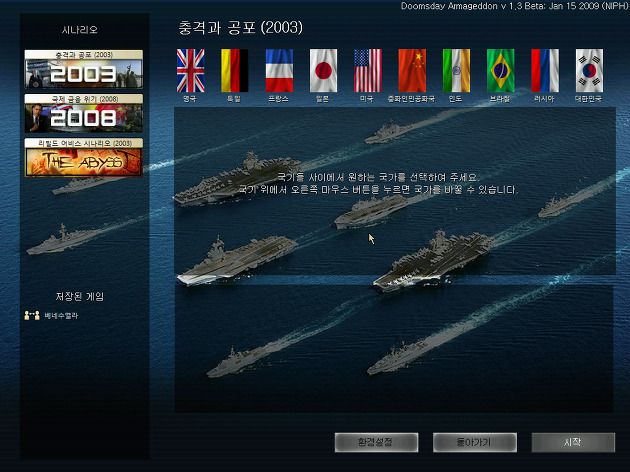
Task: Choose The Abyss scenario banner
Action: [84, 157]
